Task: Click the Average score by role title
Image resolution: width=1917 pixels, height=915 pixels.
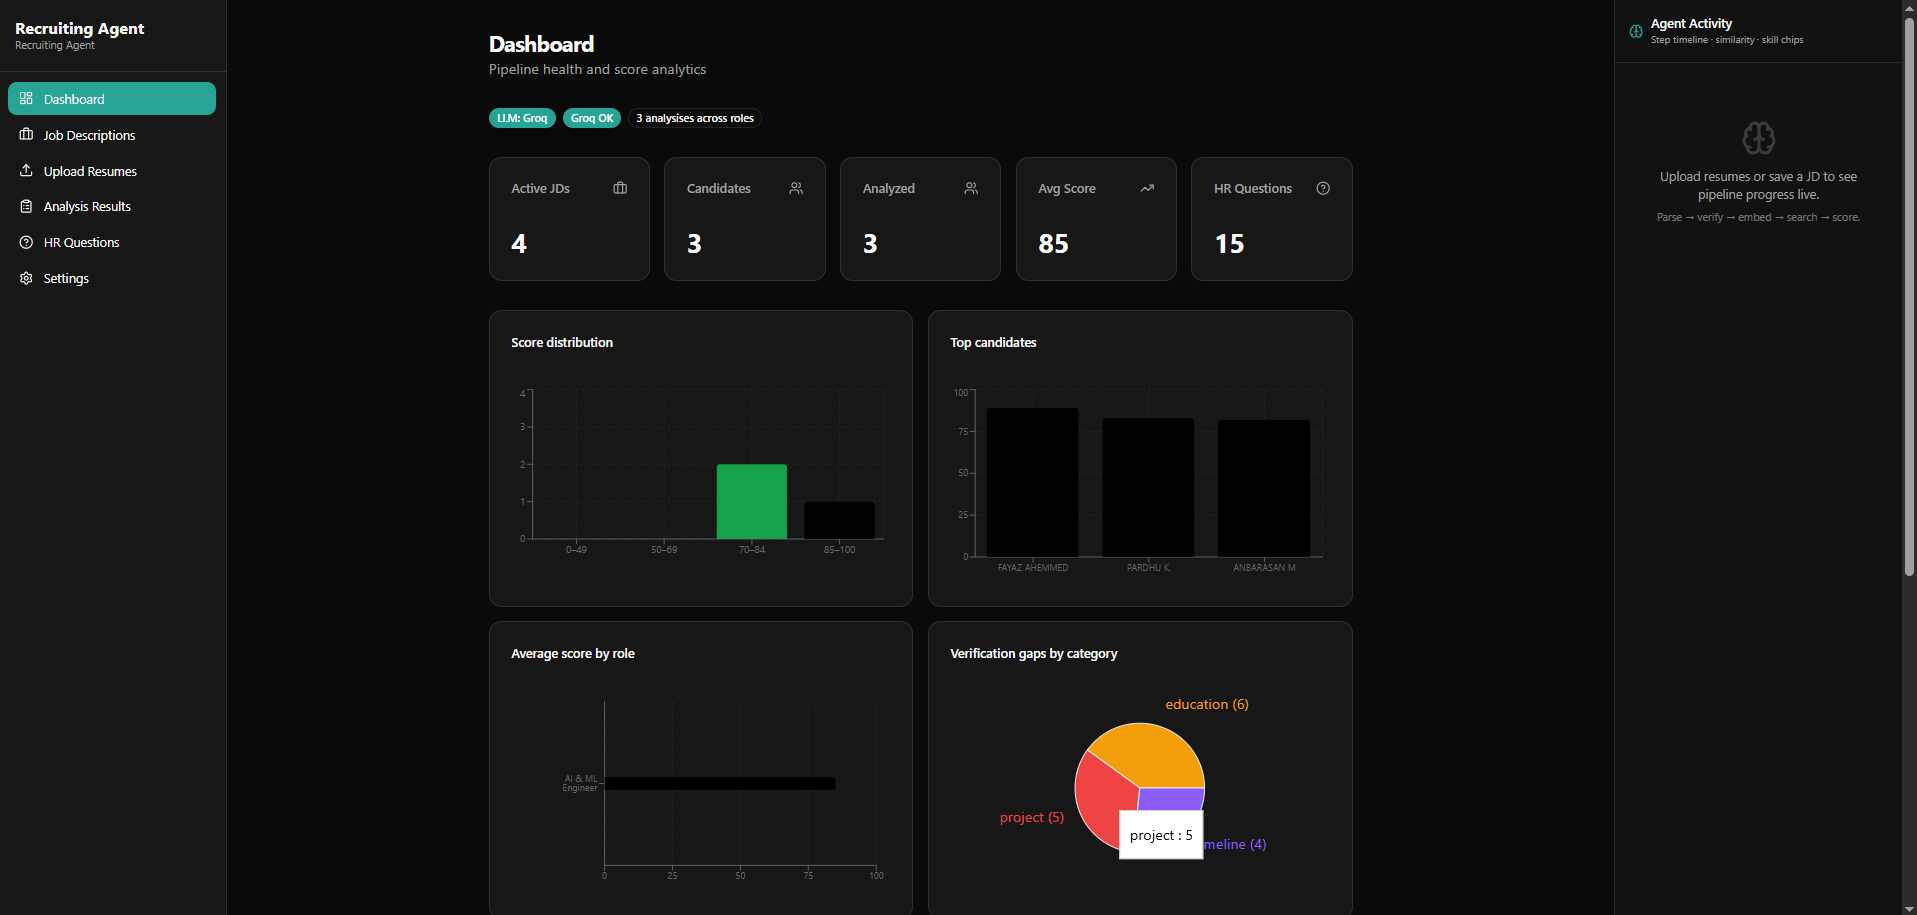Action: coord(573,653)
